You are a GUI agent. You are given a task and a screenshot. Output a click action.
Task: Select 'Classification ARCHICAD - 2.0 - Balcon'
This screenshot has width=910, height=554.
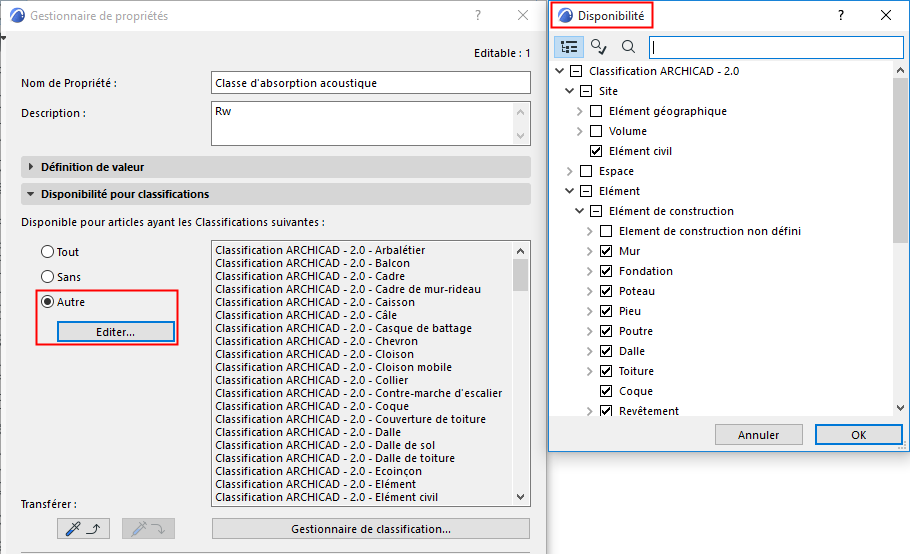(312, 263)
